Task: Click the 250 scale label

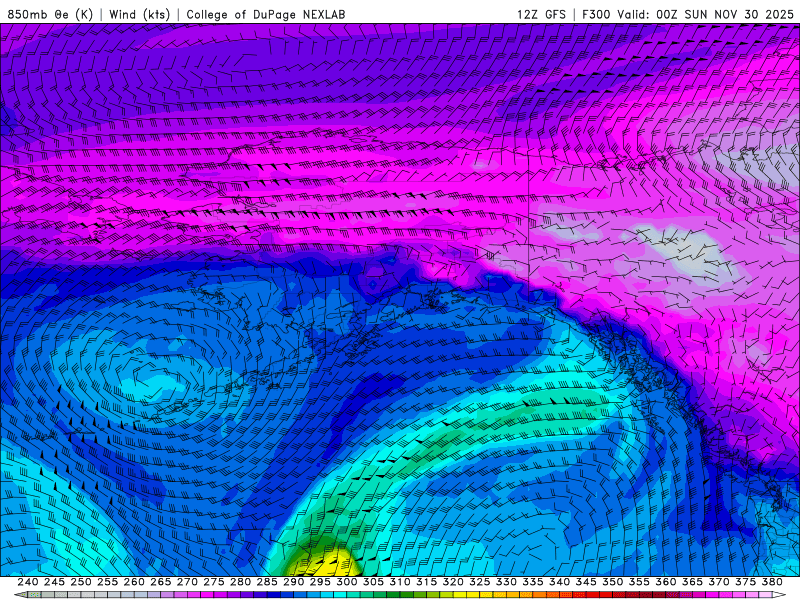Action: coord(81,582)
